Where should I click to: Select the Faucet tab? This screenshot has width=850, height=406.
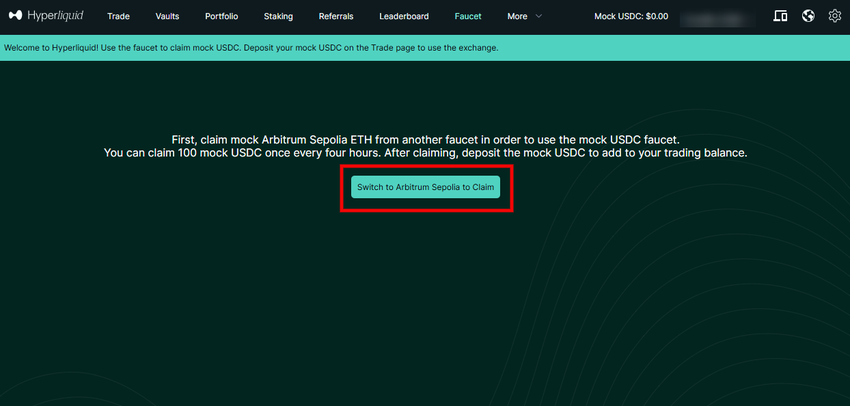[468, 16]
